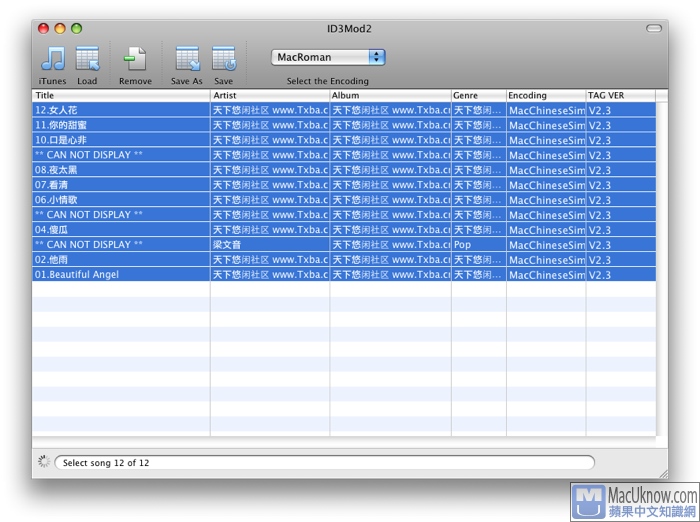Sort by Album column header

point(390,95)
